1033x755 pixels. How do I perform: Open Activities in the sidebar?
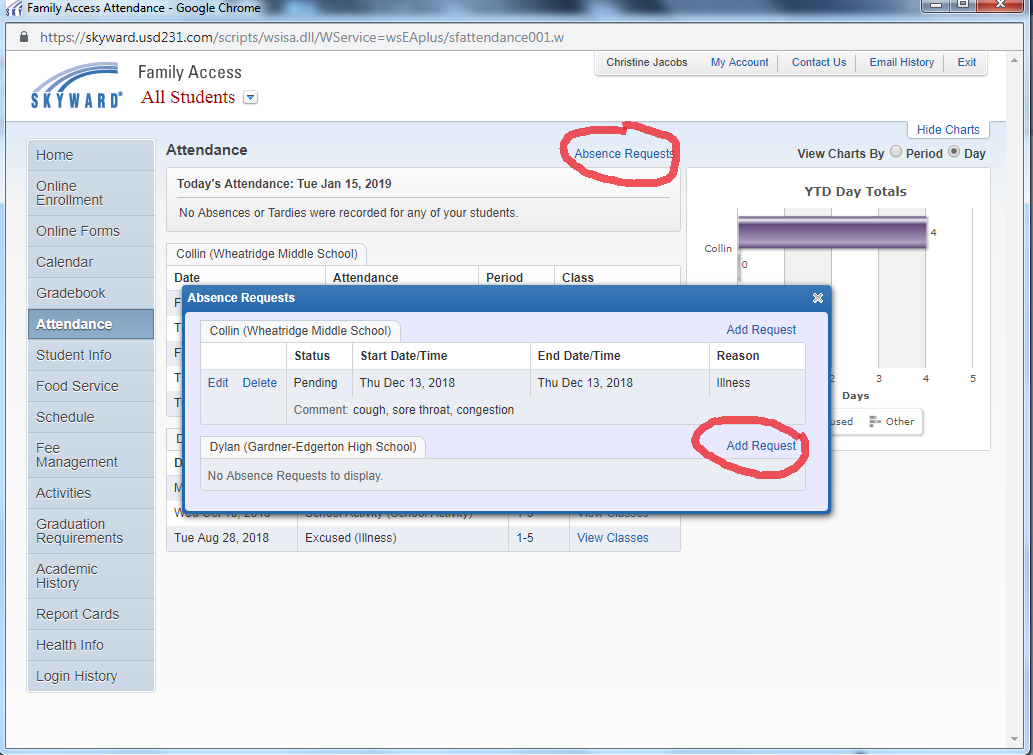coord(91,493)
